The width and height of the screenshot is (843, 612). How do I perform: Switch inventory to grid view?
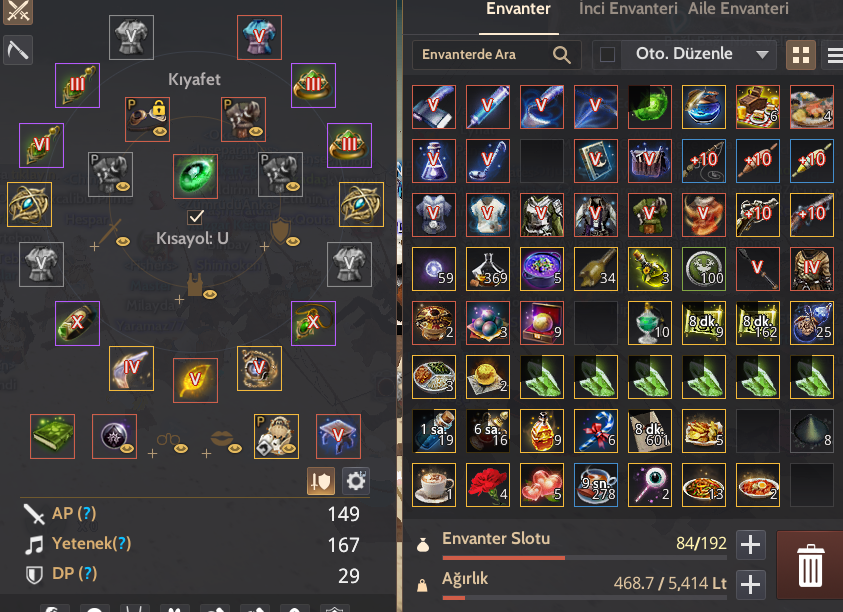801,55
